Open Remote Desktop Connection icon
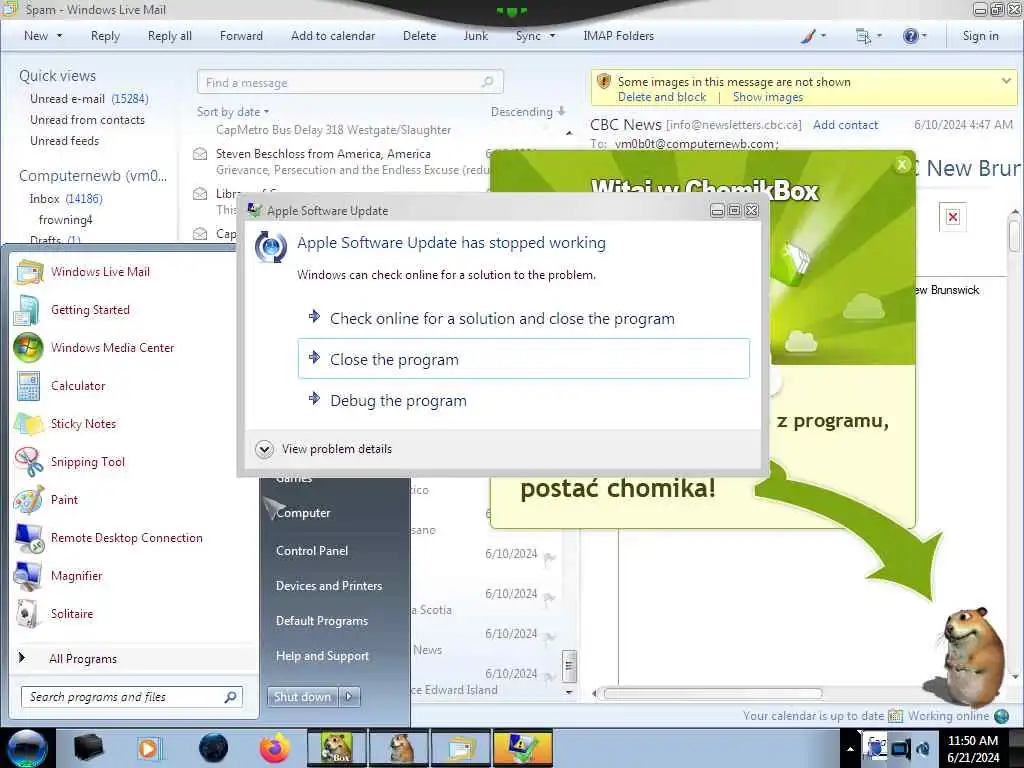Image resolution: width=1024 pixels, height=768 pixels. [x=29, y=538]
